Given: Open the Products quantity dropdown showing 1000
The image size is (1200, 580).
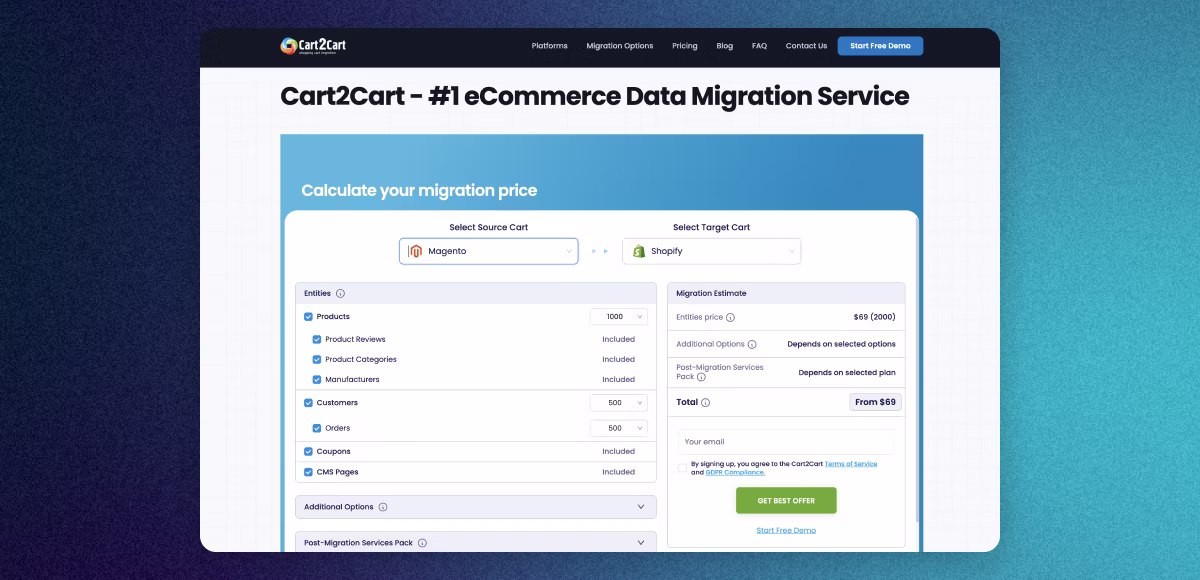Looking at the screenshot, I should click(x=619, y=317).
